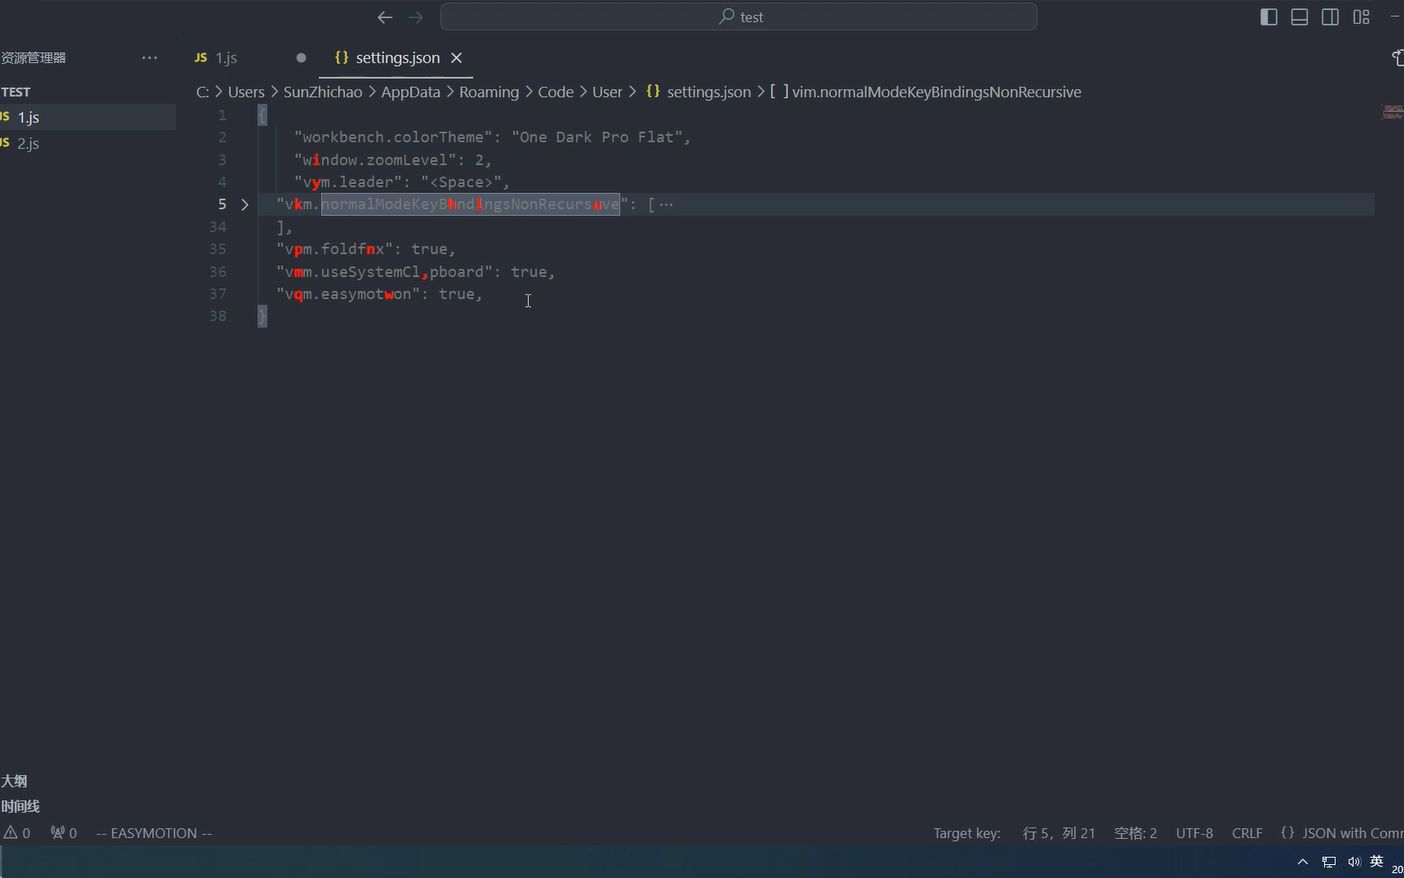
Task: Open problems via errors and warnings indicator
Action: pos(17,833)
